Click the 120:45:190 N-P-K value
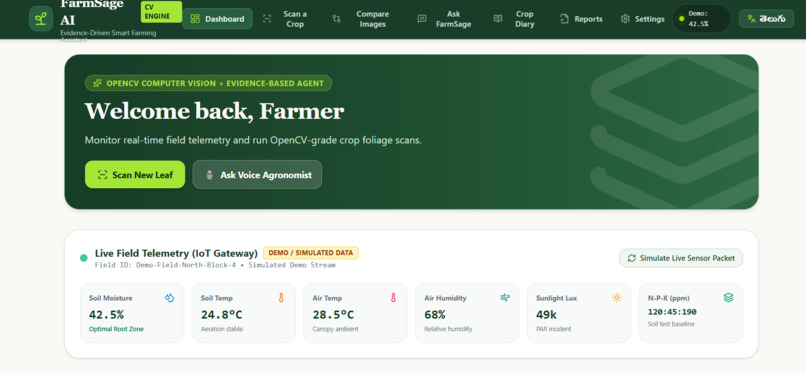 672,312
